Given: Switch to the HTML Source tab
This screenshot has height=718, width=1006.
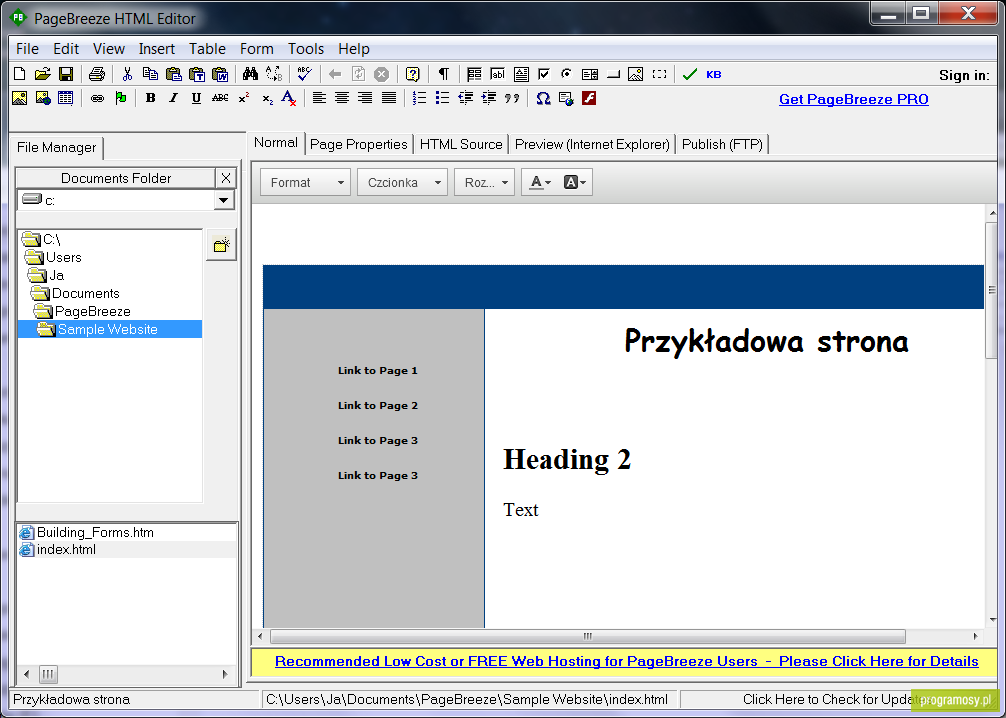Looking at the screenshot, I should (x=461, y=144).
